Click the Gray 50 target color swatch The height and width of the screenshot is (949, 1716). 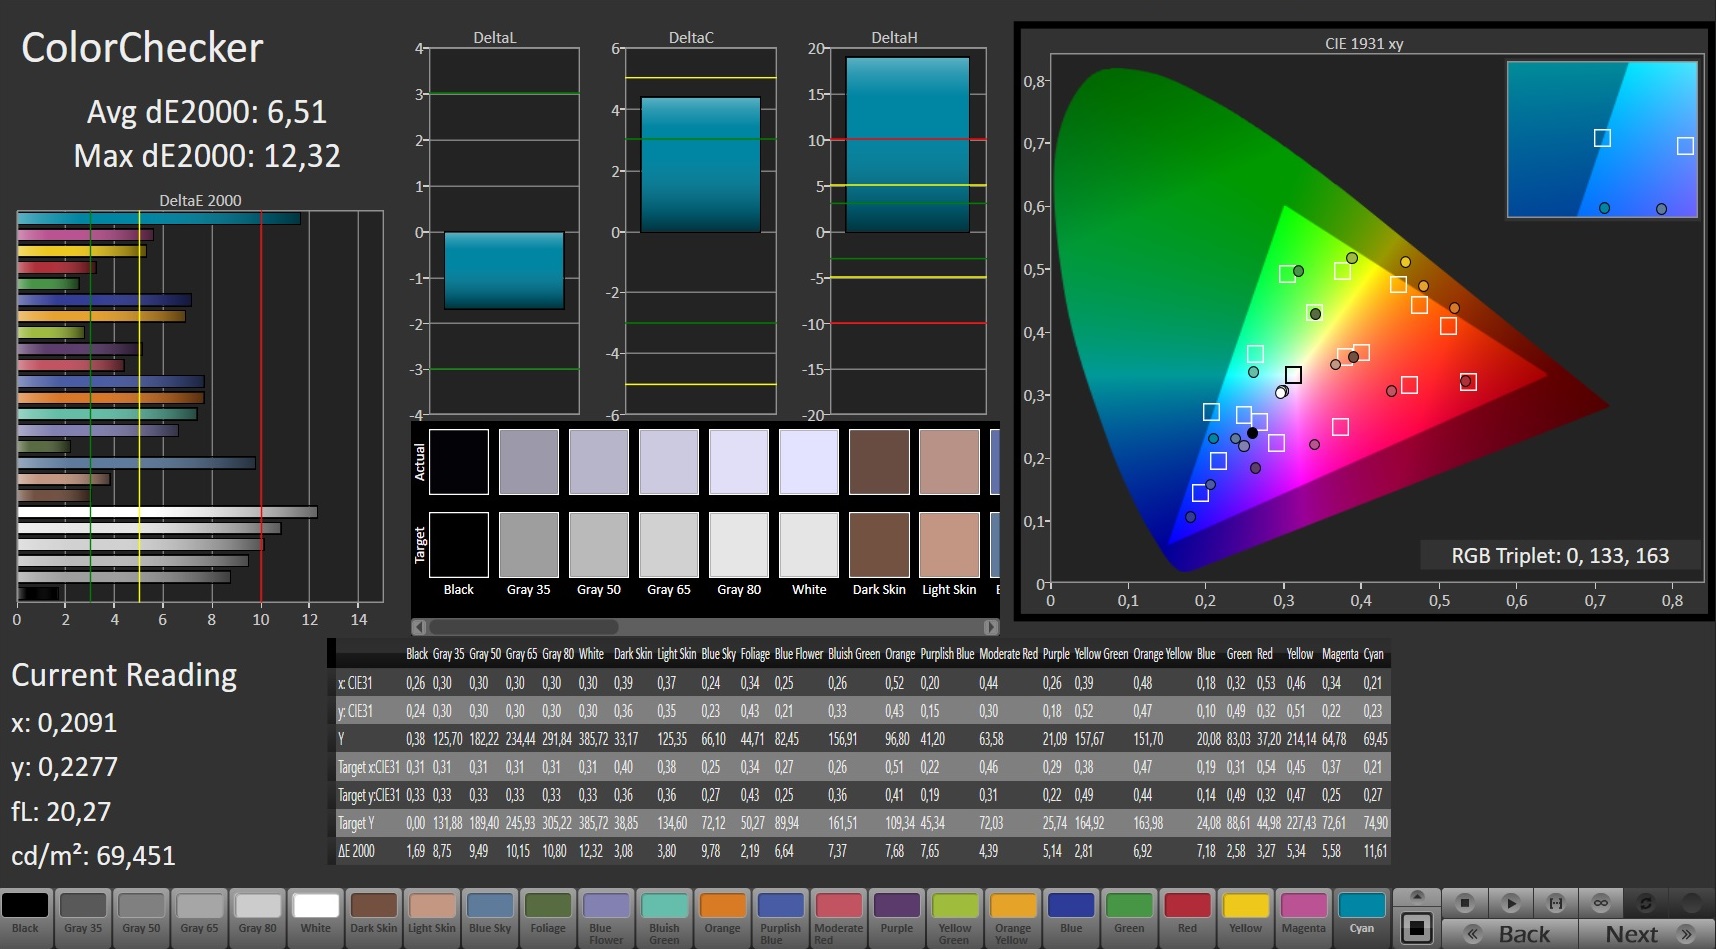[599, 545]
